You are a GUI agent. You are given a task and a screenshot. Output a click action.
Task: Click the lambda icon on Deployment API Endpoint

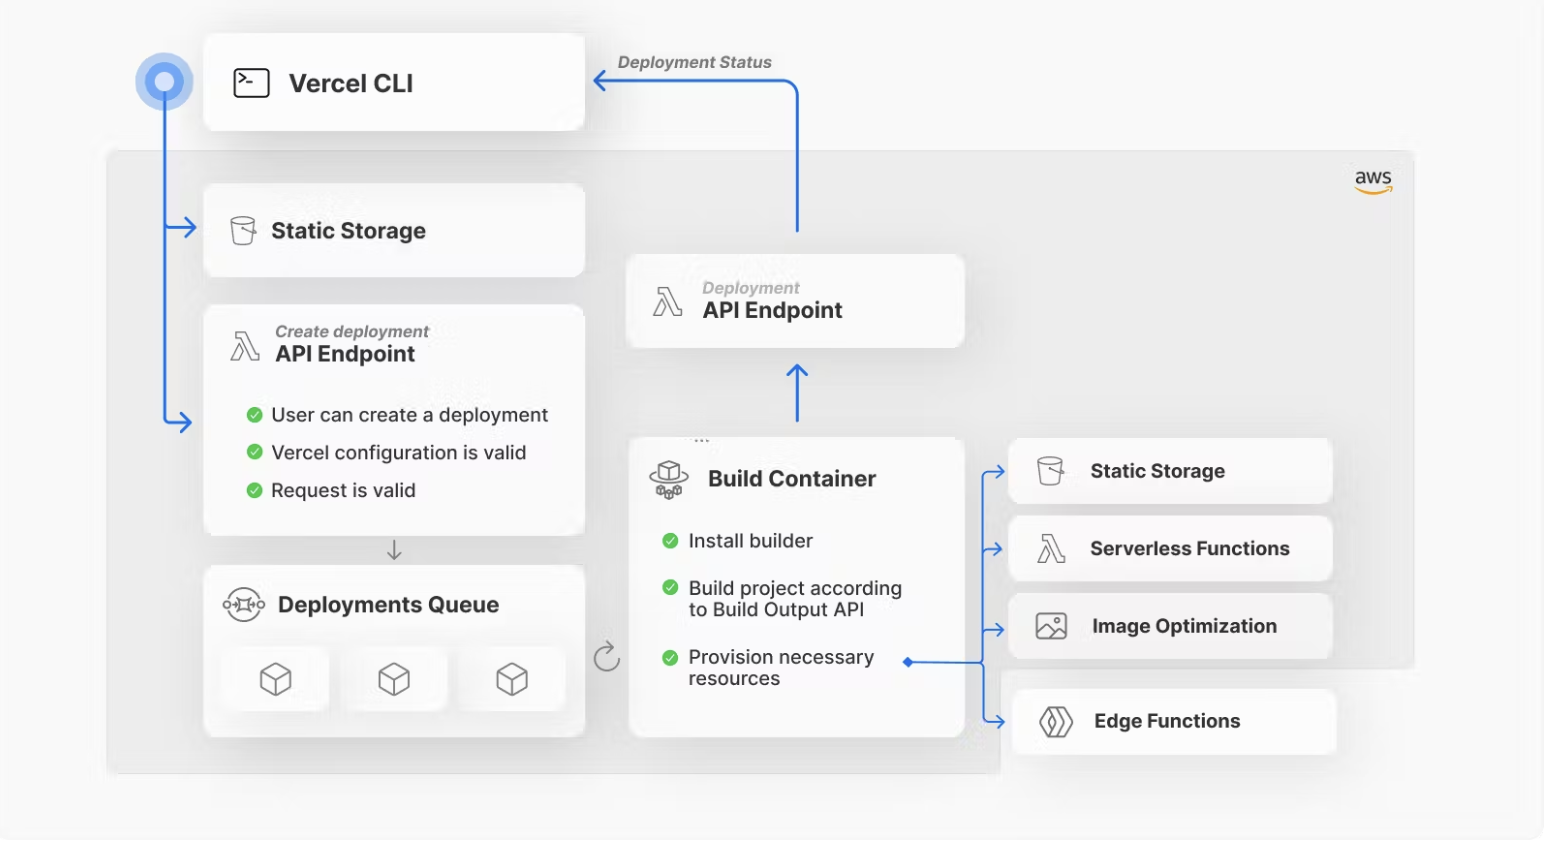668,301
